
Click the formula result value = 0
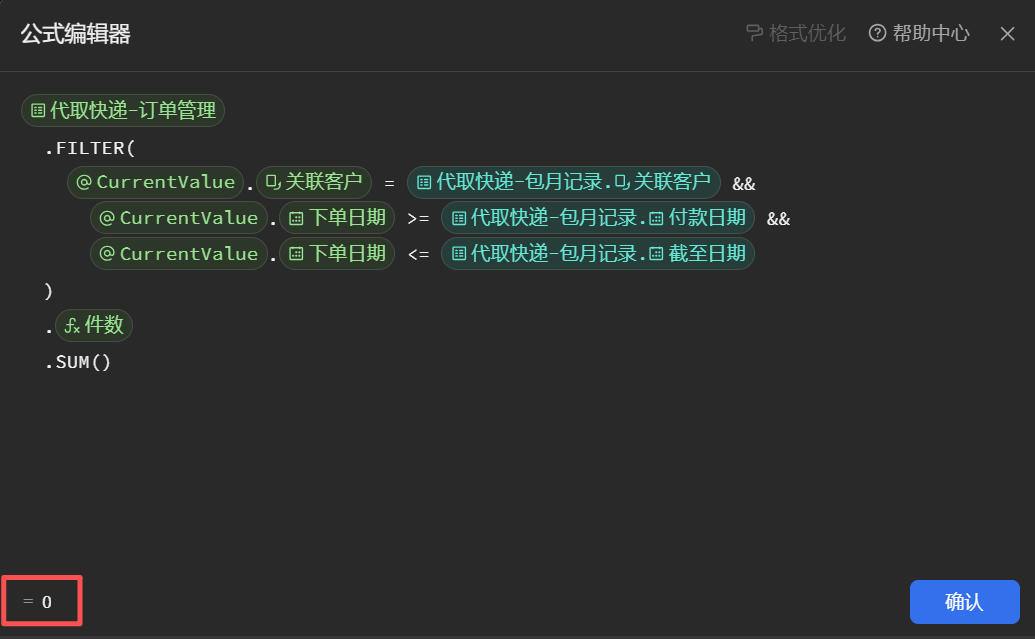(38, 601)
